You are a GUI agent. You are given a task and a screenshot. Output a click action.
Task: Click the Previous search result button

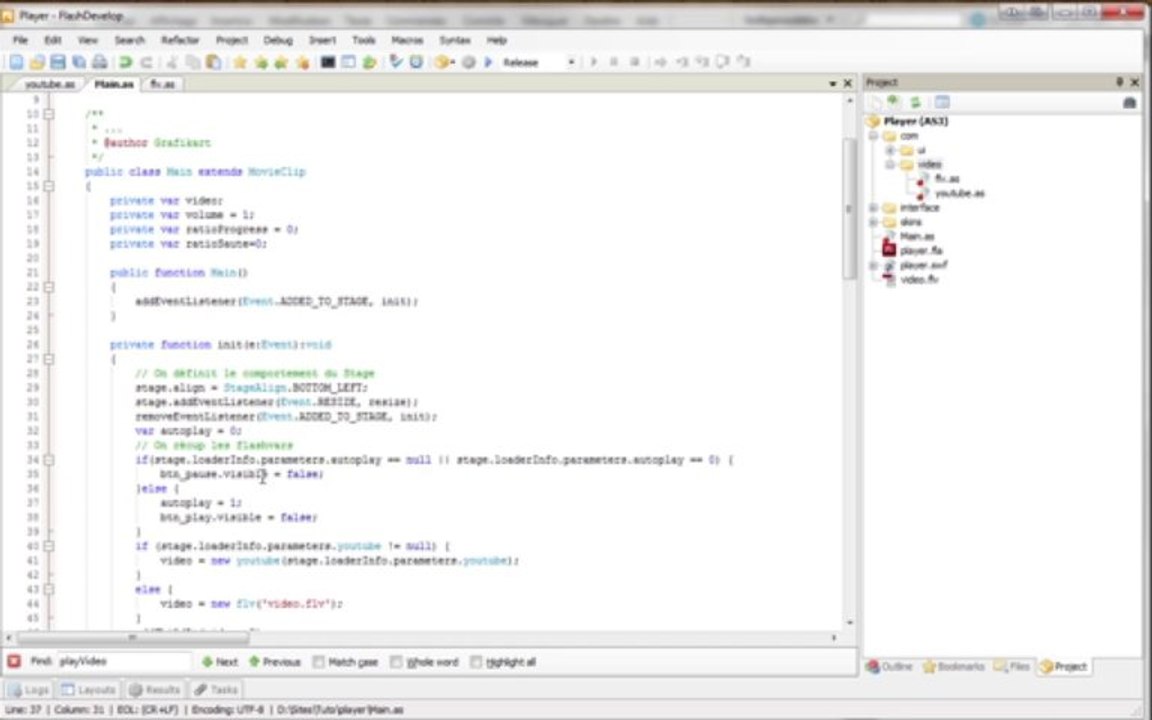tap(275, 662)
